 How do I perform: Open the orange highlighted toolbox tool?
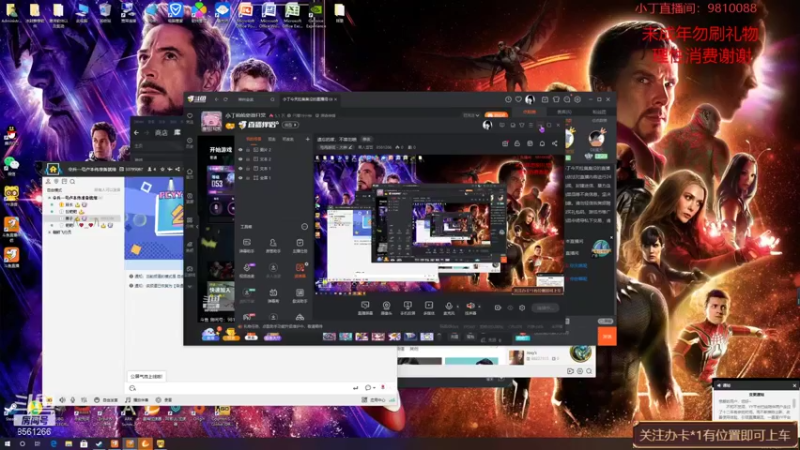[x=299, y=269]
